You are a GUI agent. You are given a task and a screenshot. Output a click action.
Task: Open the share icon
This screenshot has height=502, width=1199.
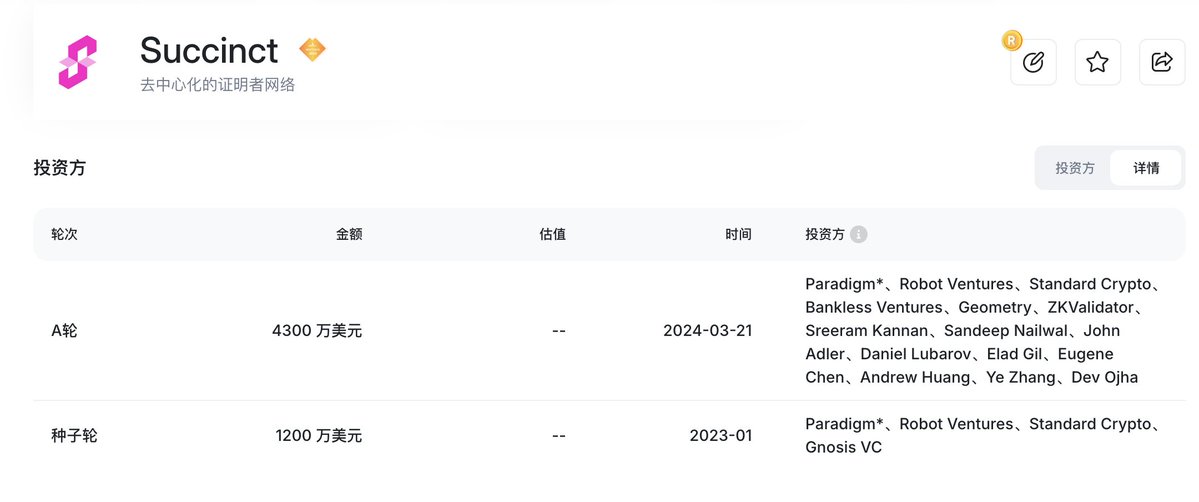click(x=1162, y=62)
